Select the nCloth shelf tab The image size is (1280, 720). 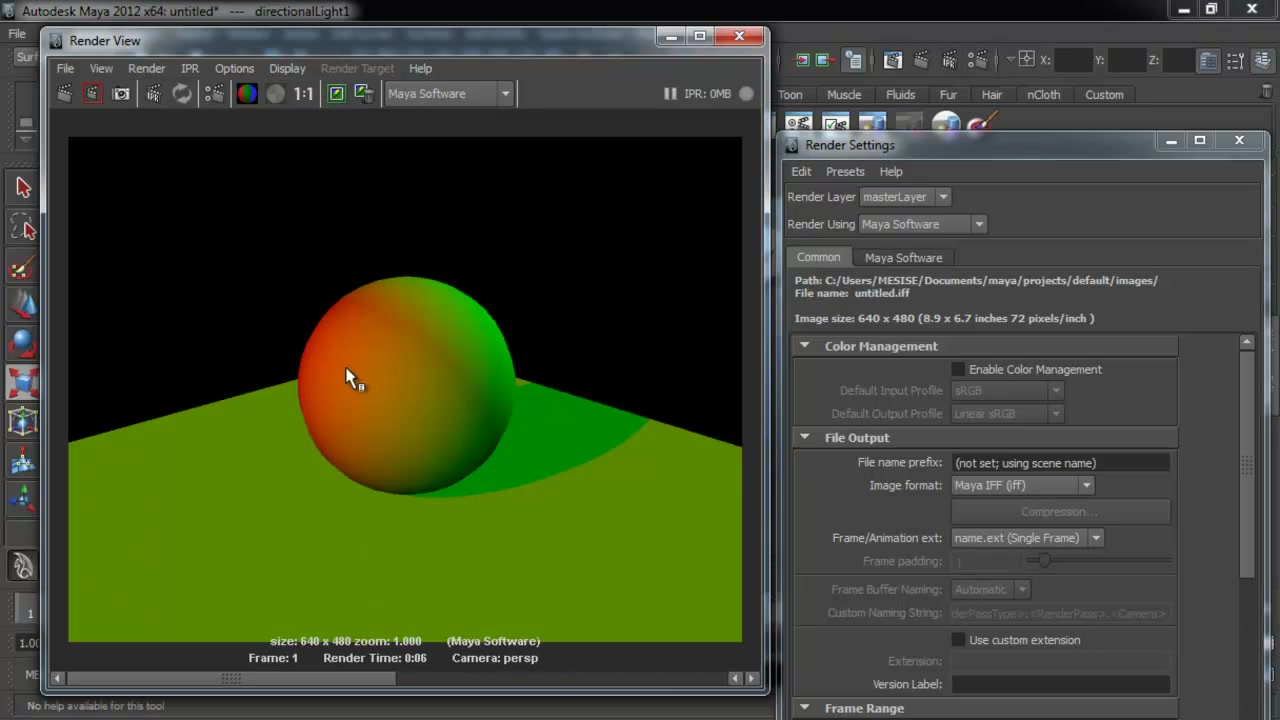(1043, 94)
